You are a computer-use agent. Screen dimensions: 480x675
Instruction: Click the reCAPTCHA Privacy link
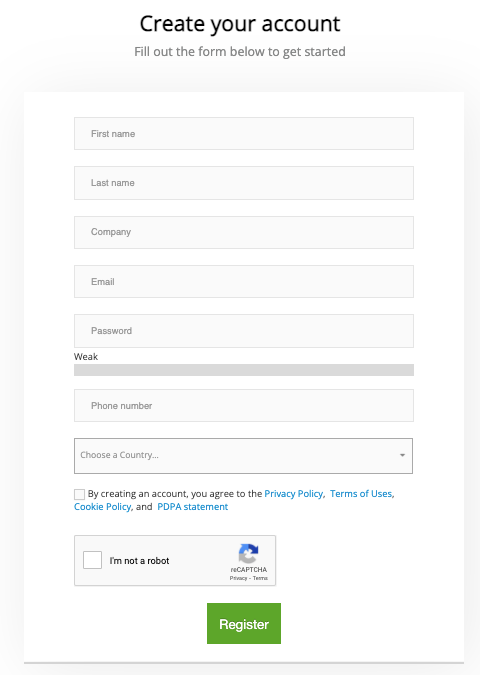(x=238, y=578)
